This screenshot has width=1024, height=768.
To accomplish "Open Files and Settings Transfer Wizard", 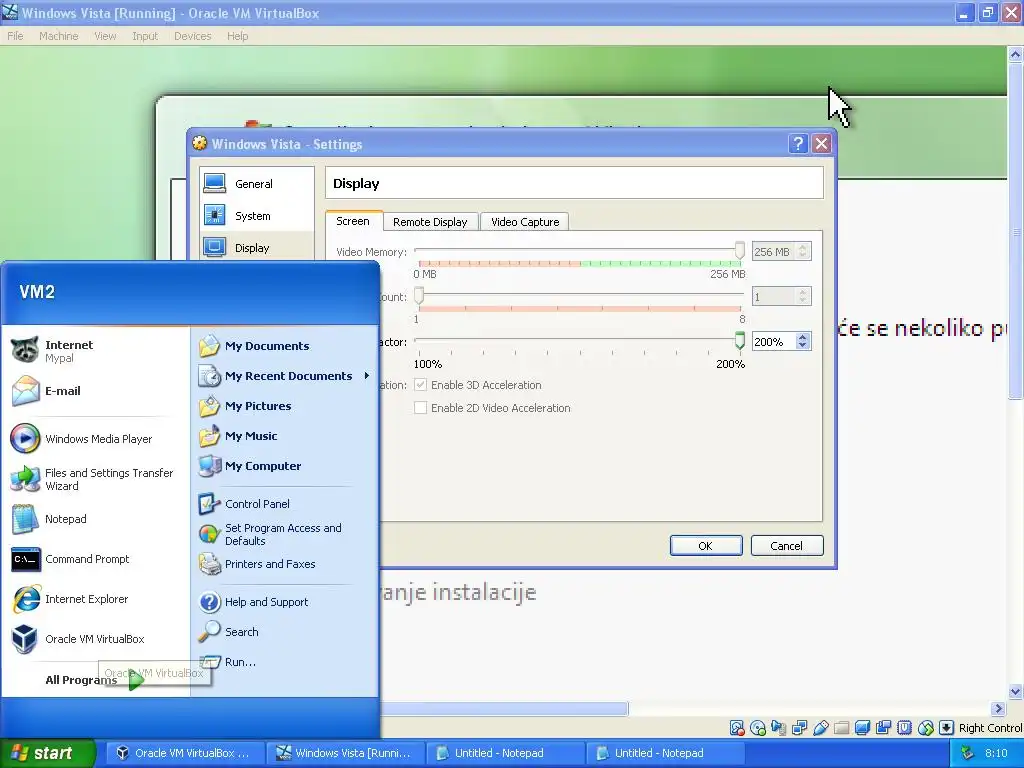I will point(95,479).
